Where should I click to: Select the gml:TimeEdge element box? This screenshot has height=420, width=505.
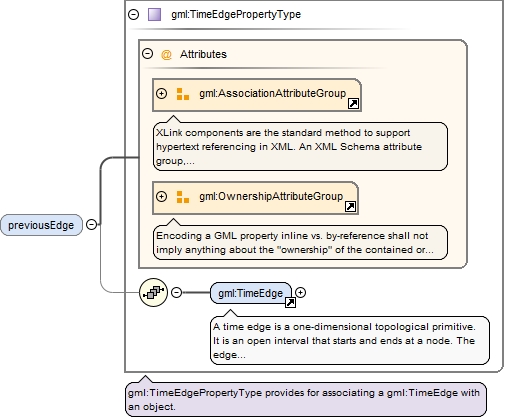tap(251, 293)
